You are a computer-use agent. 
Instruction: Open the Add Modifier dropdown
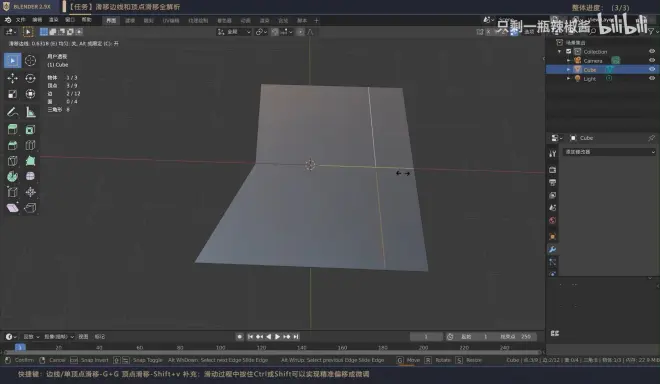tap(609, 152)
